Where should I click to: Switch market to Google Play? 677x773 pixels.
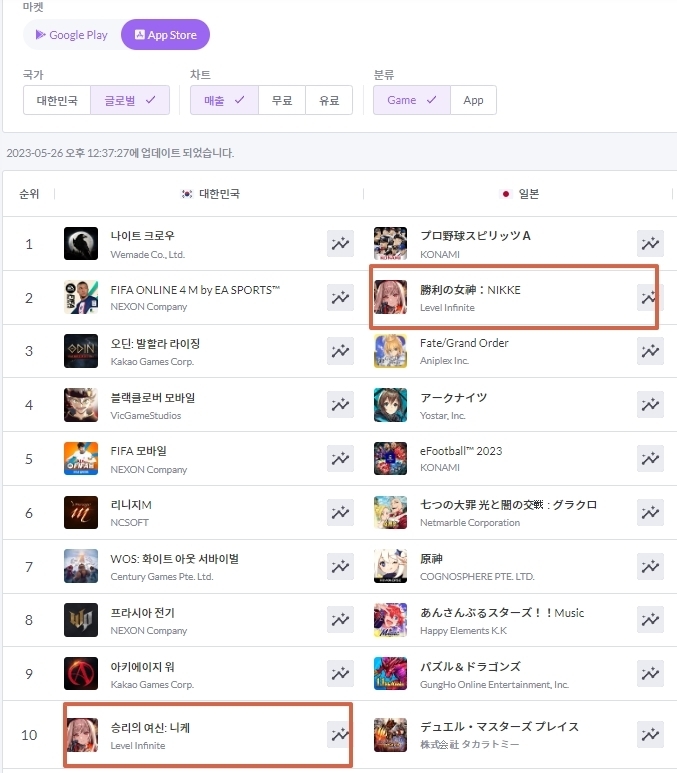click(x=72, y=35)
